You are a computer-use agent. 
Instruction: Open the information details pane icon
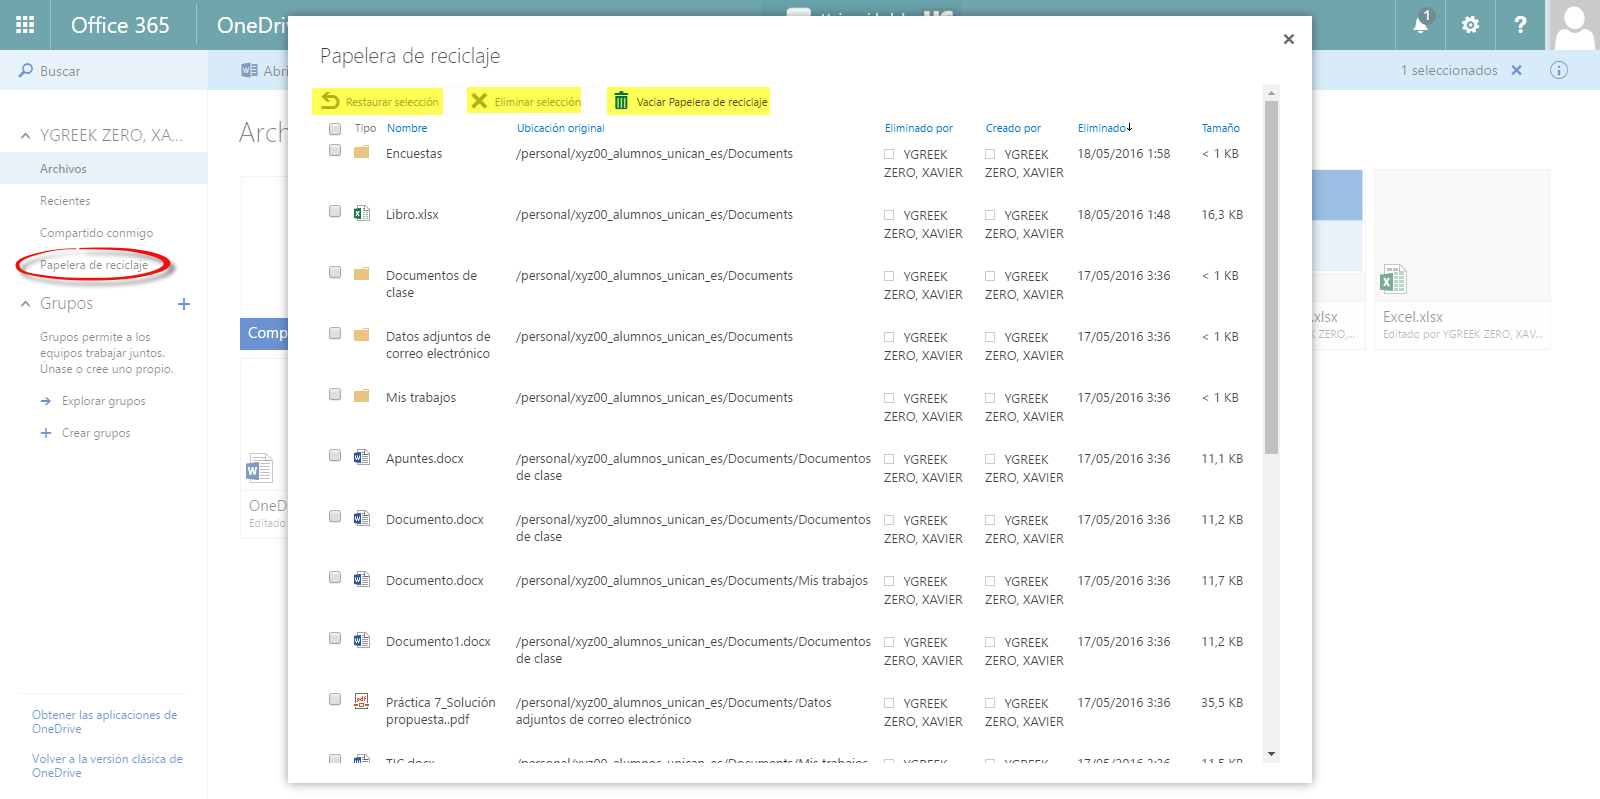pos(1559,70)
